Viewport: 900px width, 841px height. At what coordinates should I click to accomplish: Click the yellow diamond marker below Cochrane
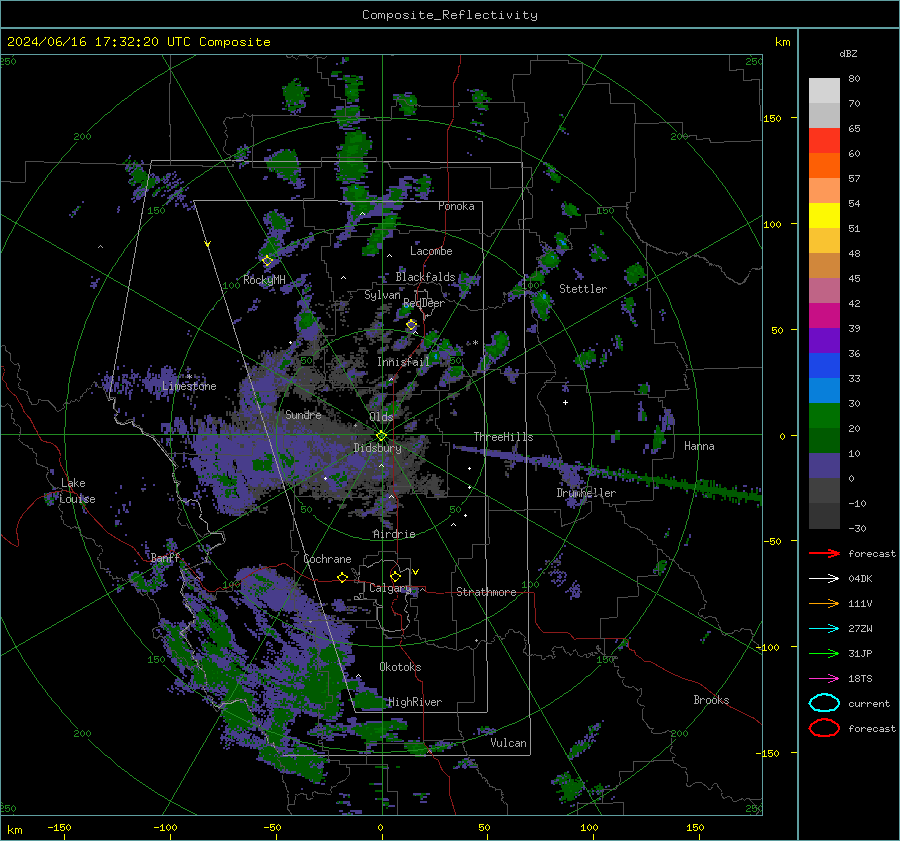[x=343, y=578]
